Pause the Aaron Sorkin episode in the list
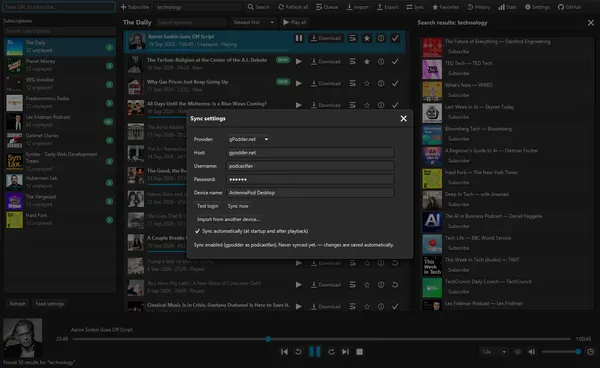600x368 pixels. 299,38
